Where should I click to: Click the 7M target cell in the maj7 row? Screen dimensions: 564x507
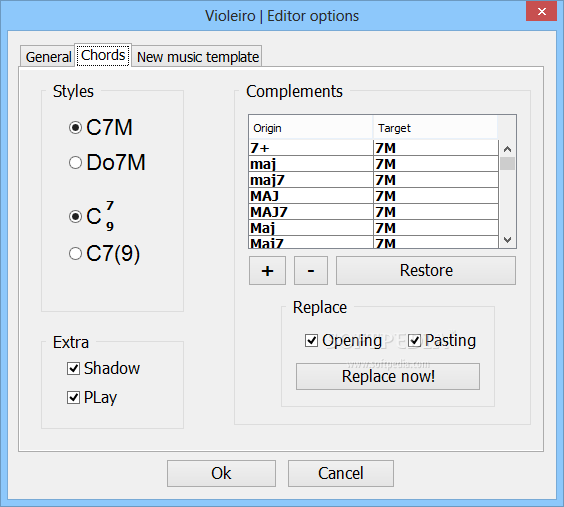pyautogui.click(x=436, y=179)
